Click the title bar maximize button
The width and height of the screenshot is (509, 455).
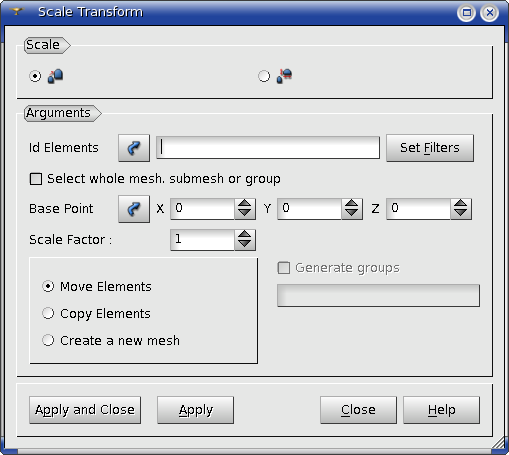tap(466, 13)
